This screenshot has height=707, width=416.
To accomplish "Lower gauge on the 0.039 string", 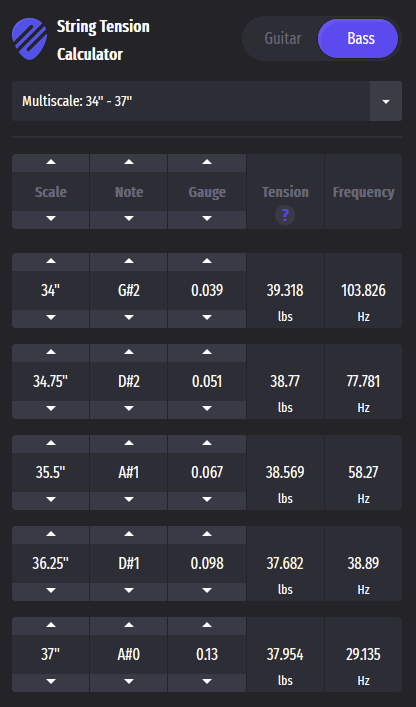I will click(207, 318).
